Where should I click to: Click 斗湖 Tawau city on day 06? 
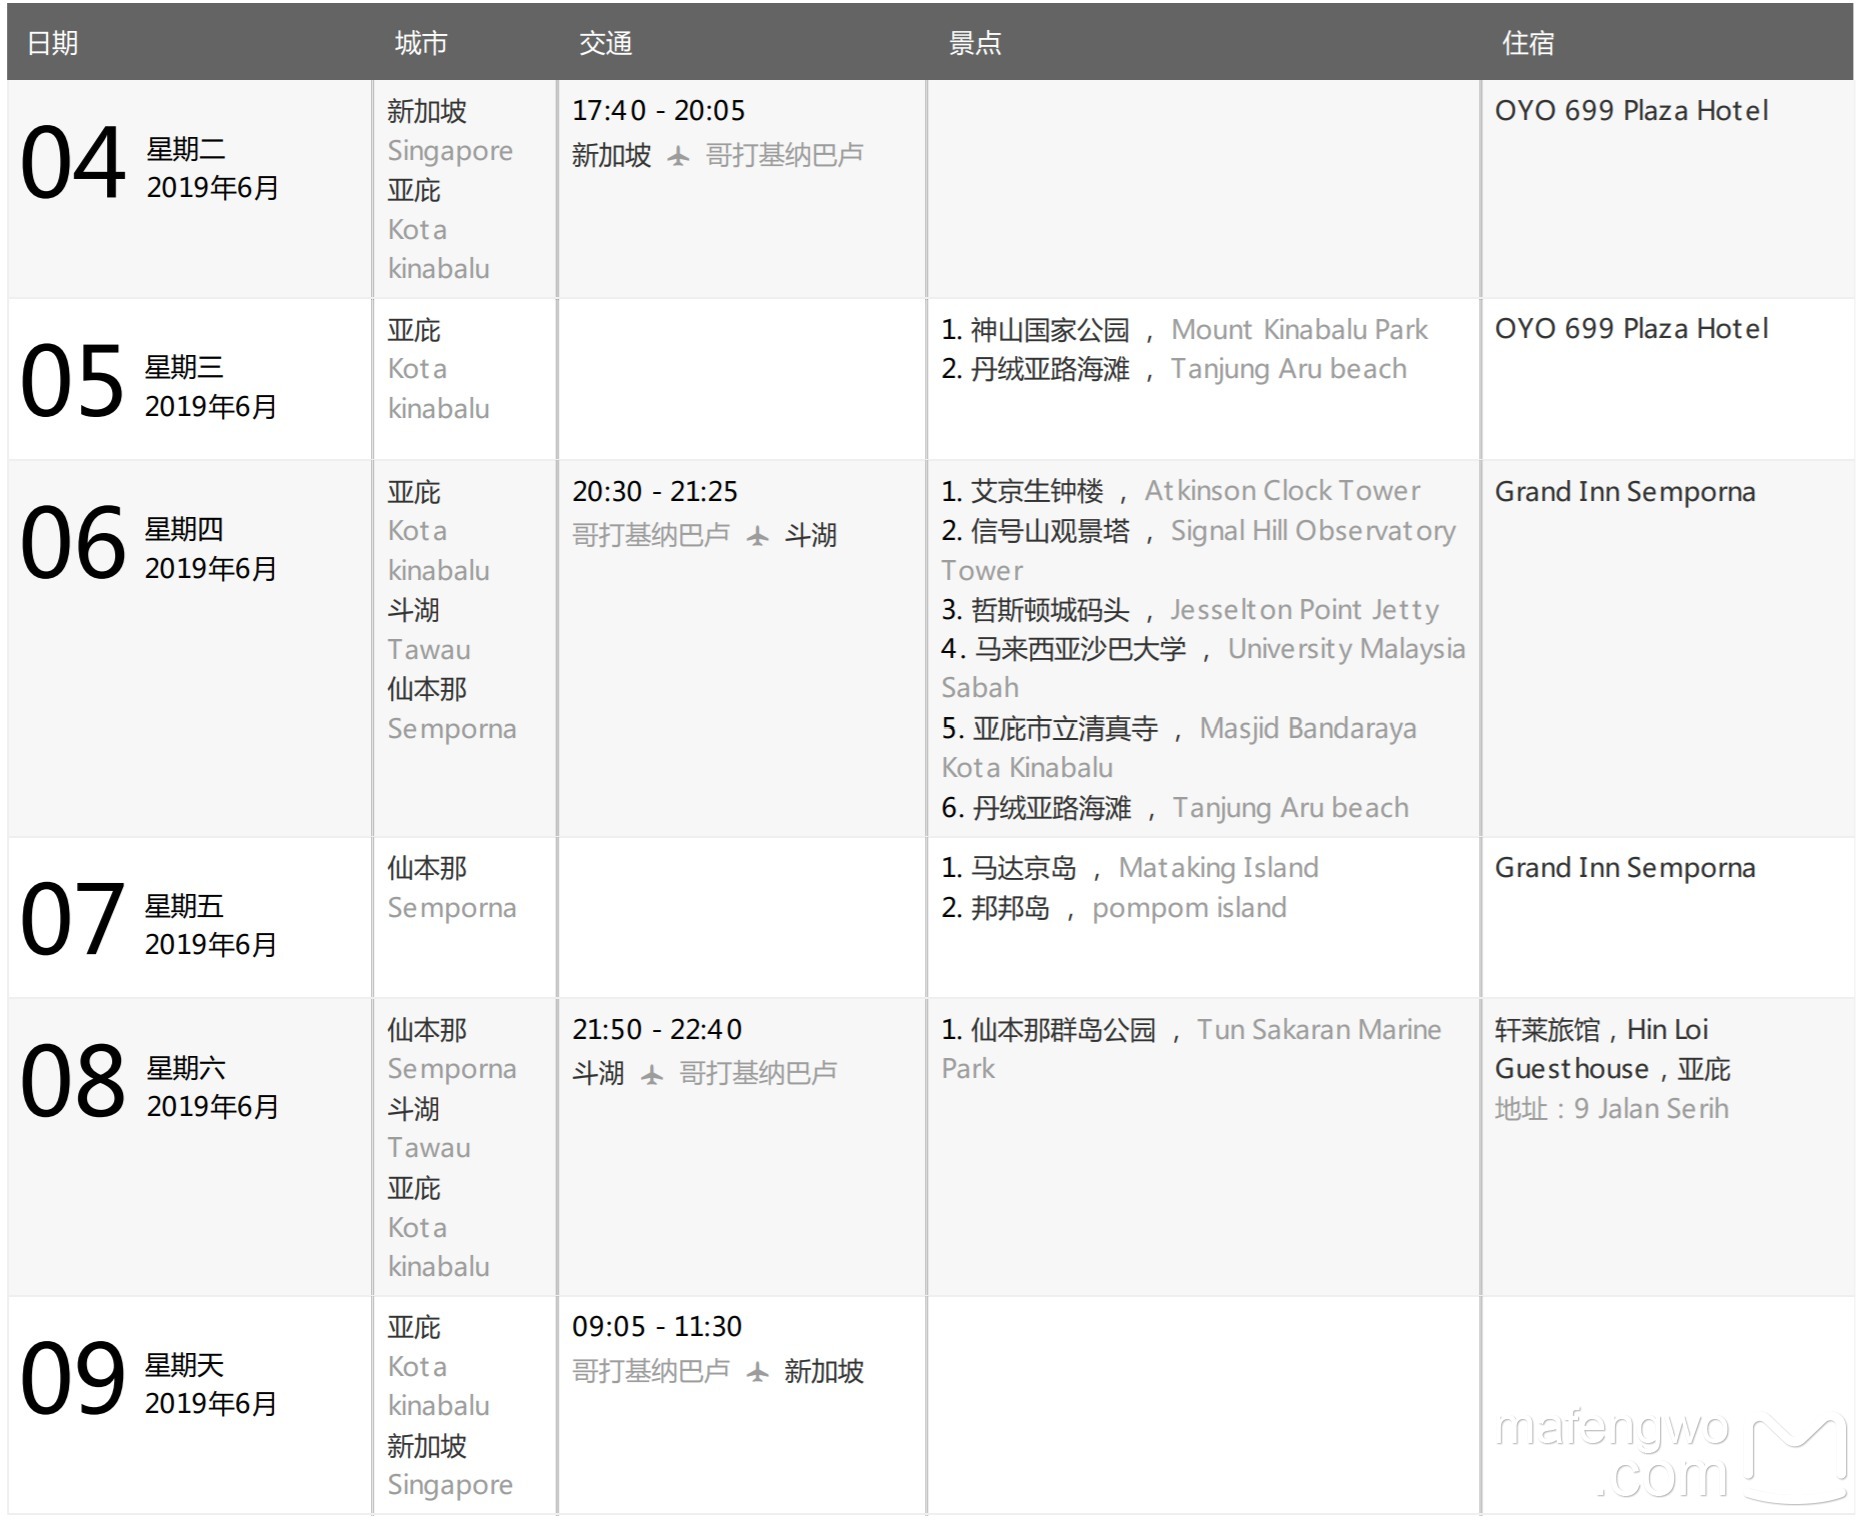click(x=430, y=630)
